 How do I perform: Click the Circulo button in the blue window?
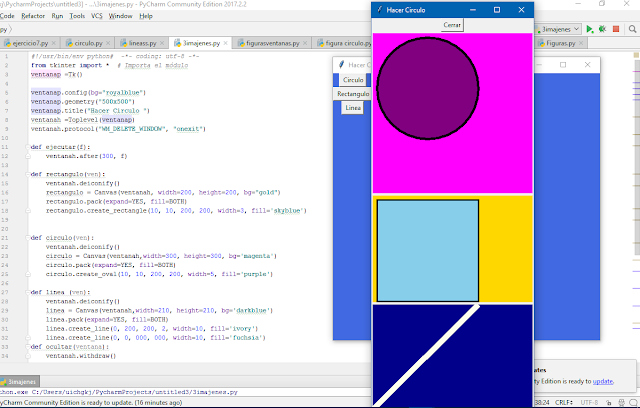tap(353, 80)
